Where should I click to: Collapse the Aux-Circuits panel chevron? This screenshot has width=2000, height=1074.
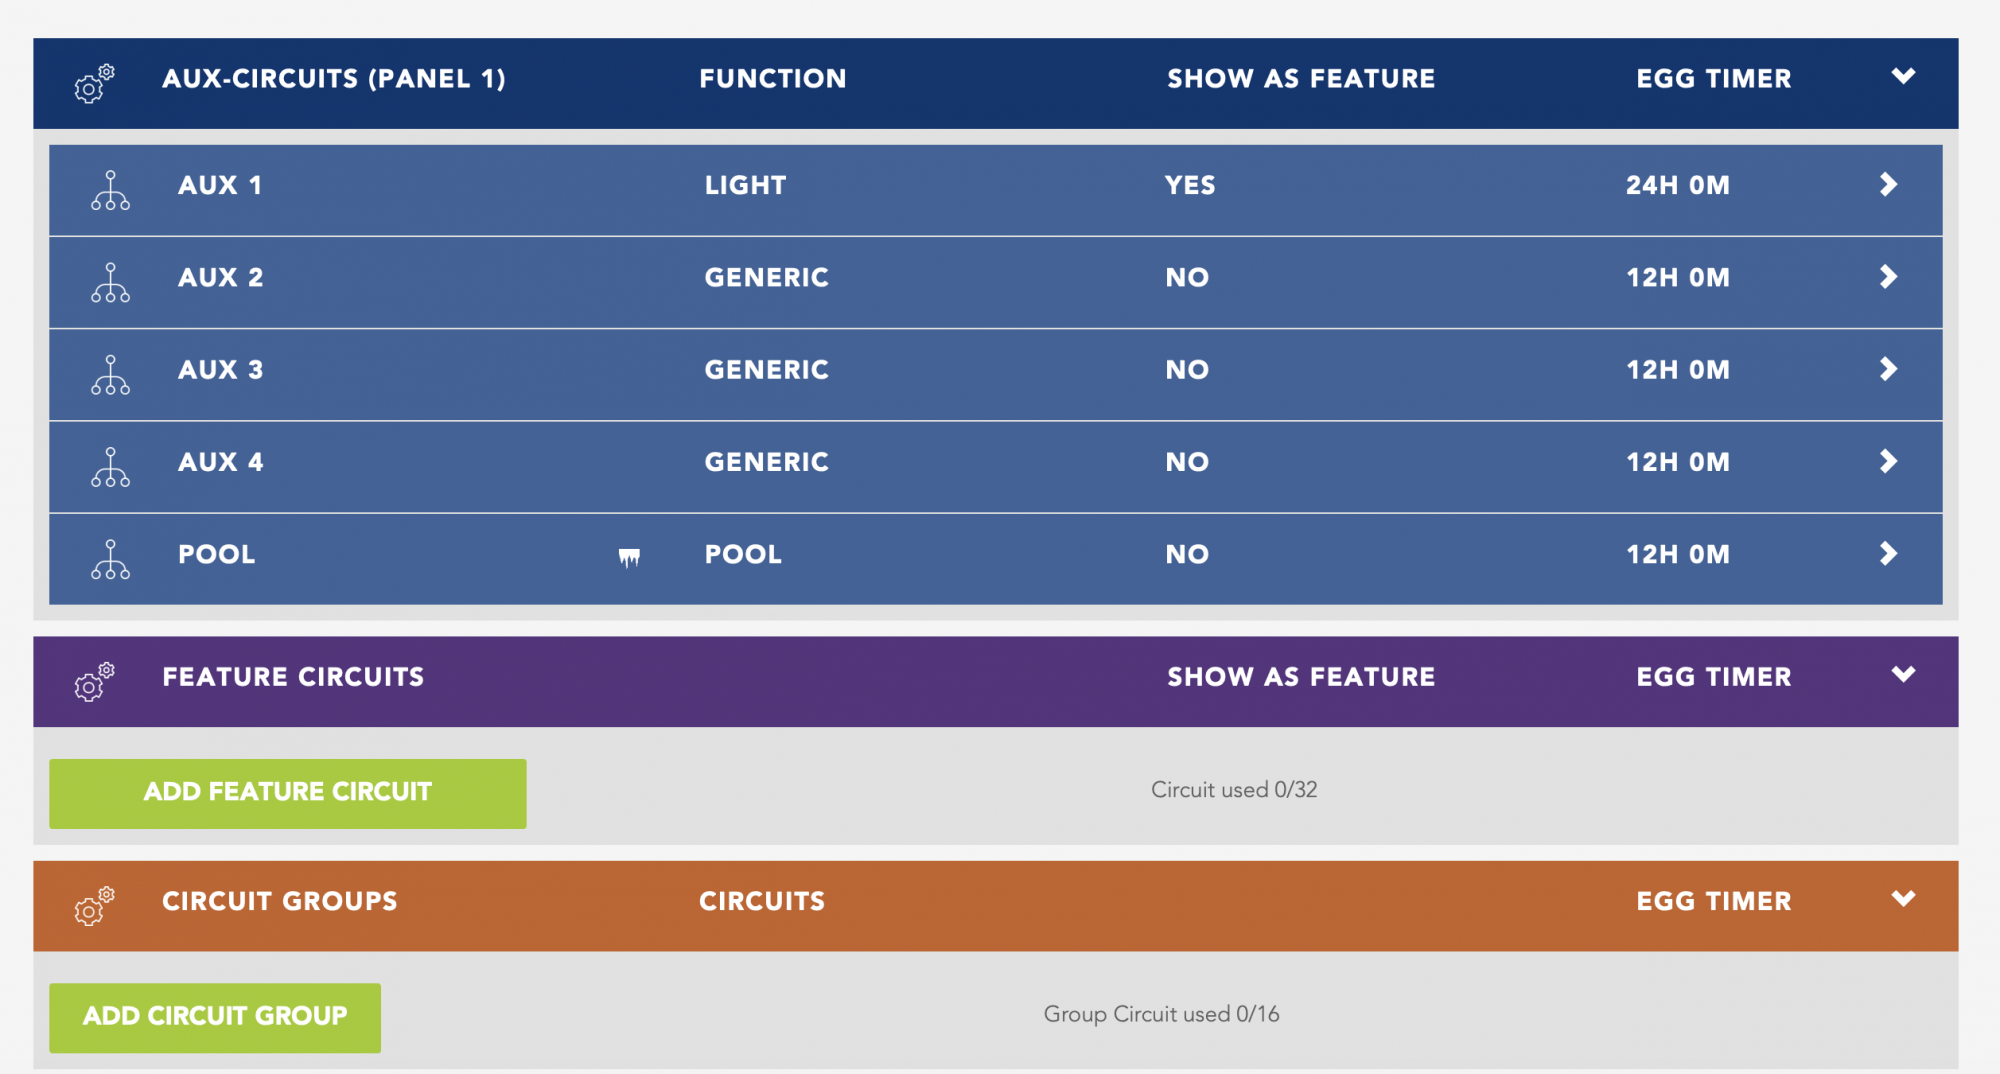(1903, 76)
